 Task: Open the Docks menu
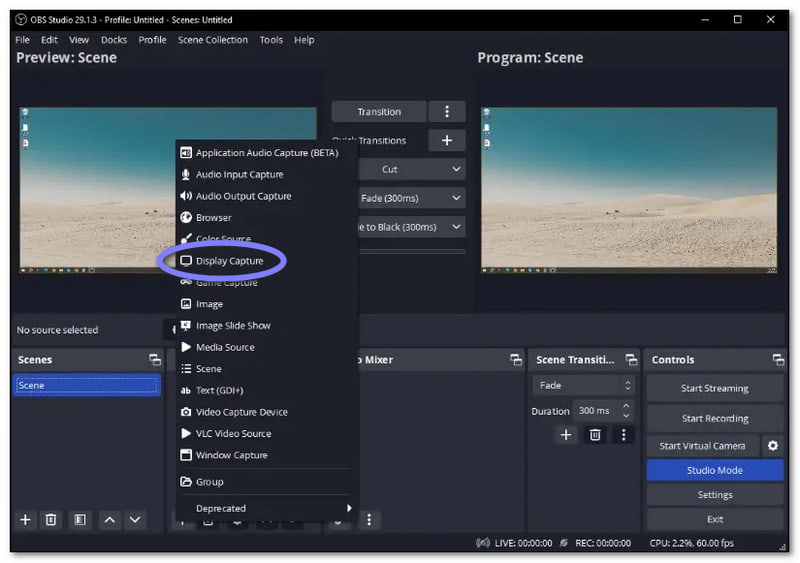[x=114, y=40]
